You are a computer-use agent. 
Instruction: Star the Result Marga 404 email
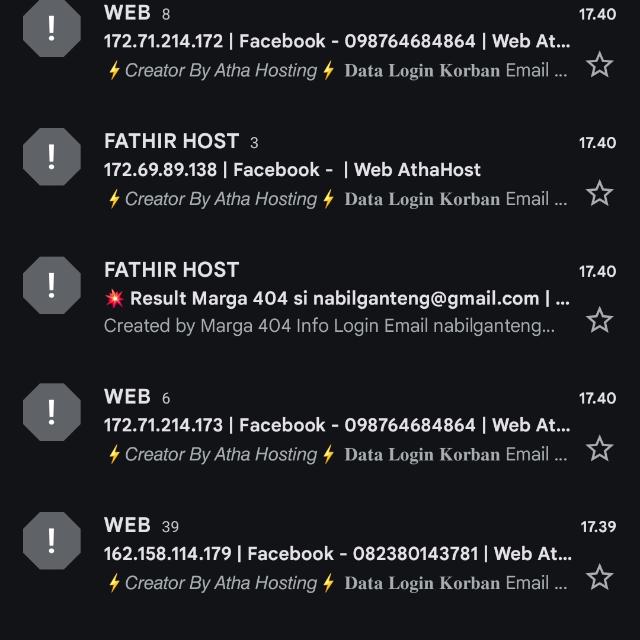coord(599,320)
